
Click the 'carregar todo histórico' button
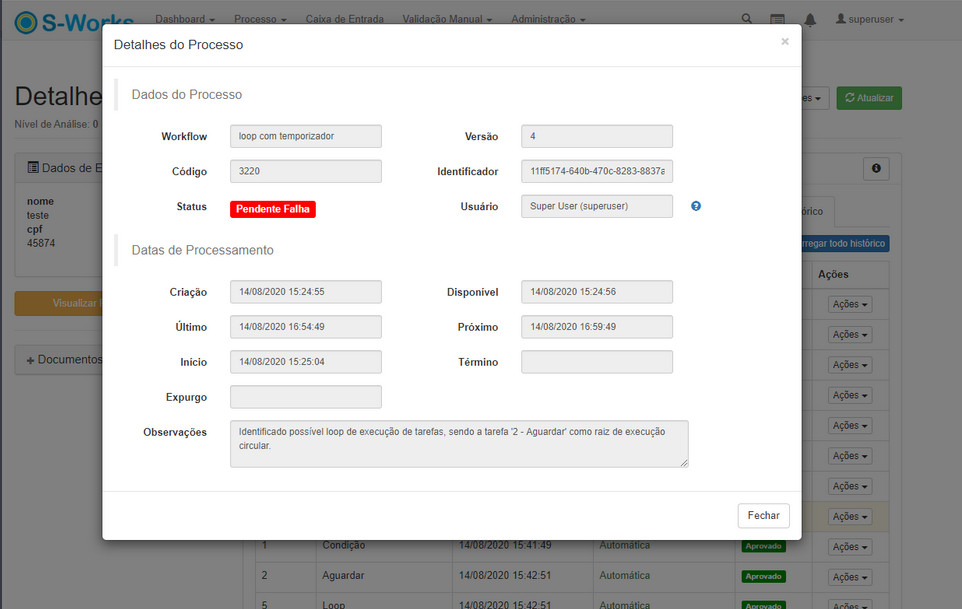coord(845,243)
